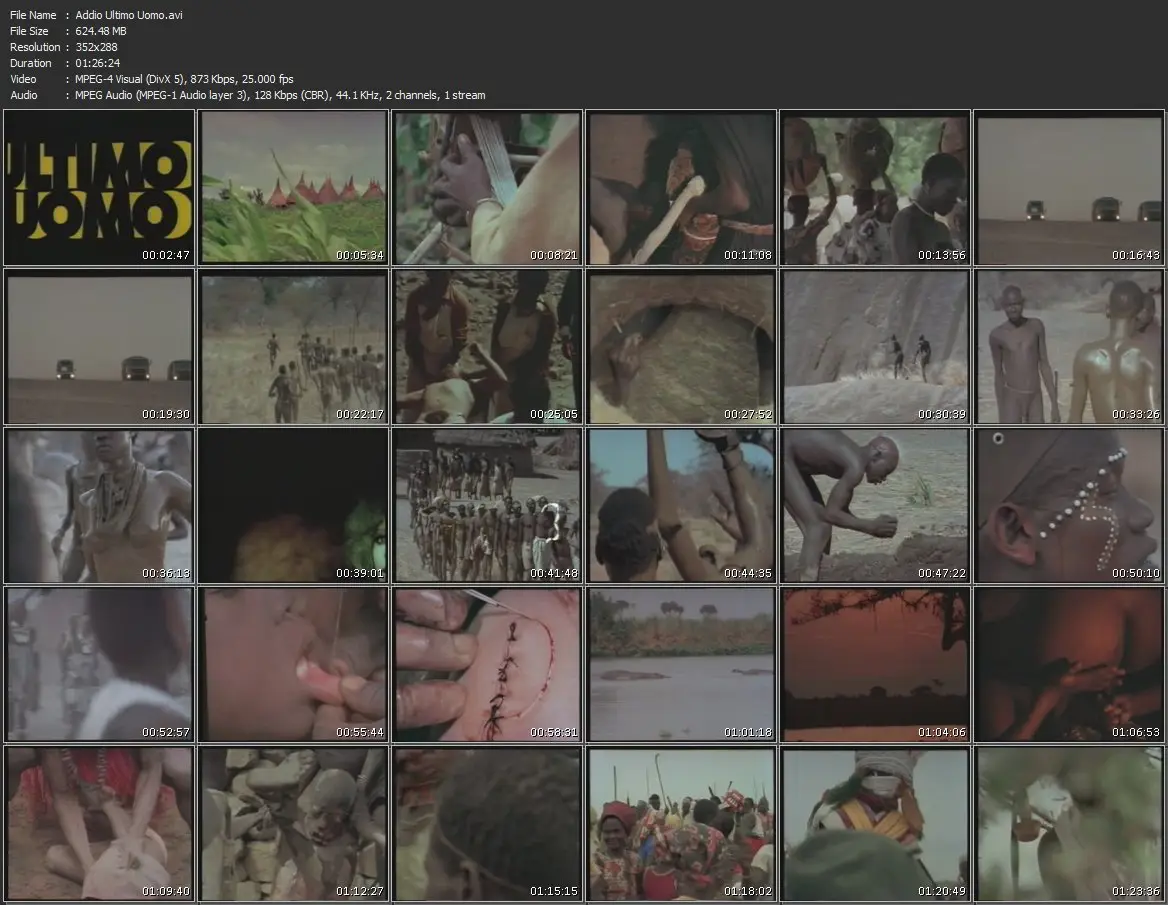Pick the sunset thumbnail at 01:04:06
The image size is (1168, 905).
[875, 665]
